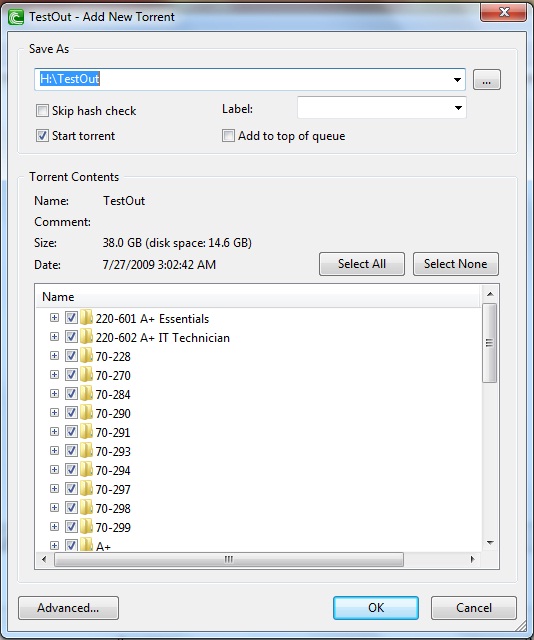This screenshot has height=640, width=534.
Task: Tick Add to top of queue
Action: [228, 136]
